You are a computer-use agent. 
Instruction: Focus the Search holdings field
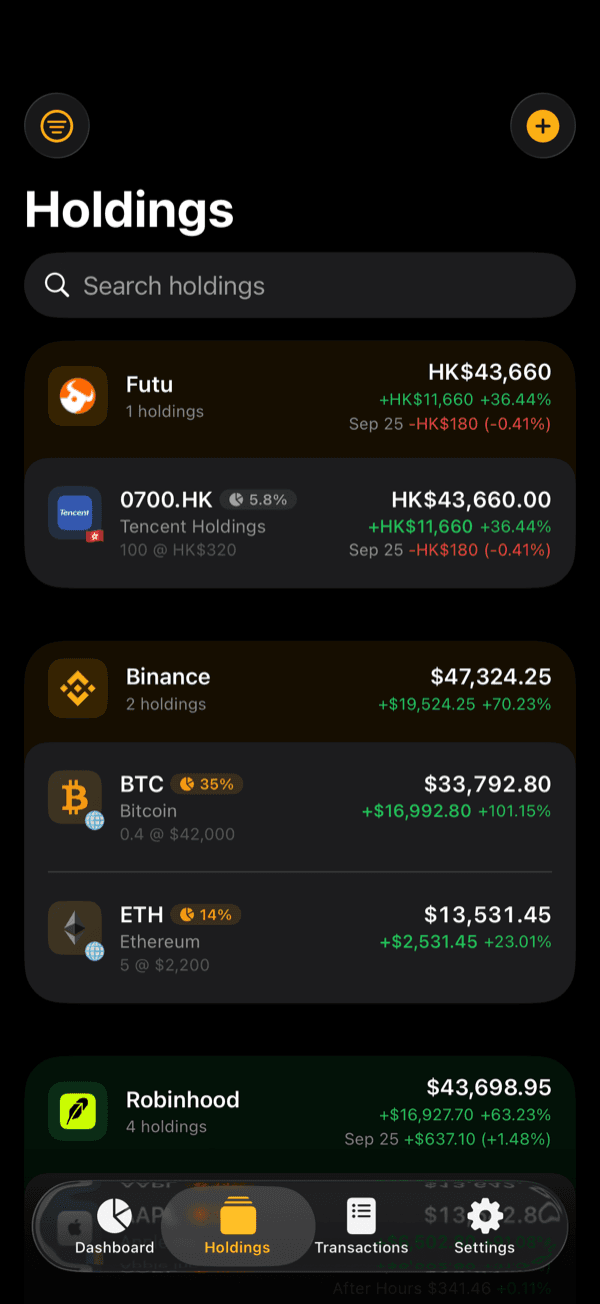click(300, 285)
